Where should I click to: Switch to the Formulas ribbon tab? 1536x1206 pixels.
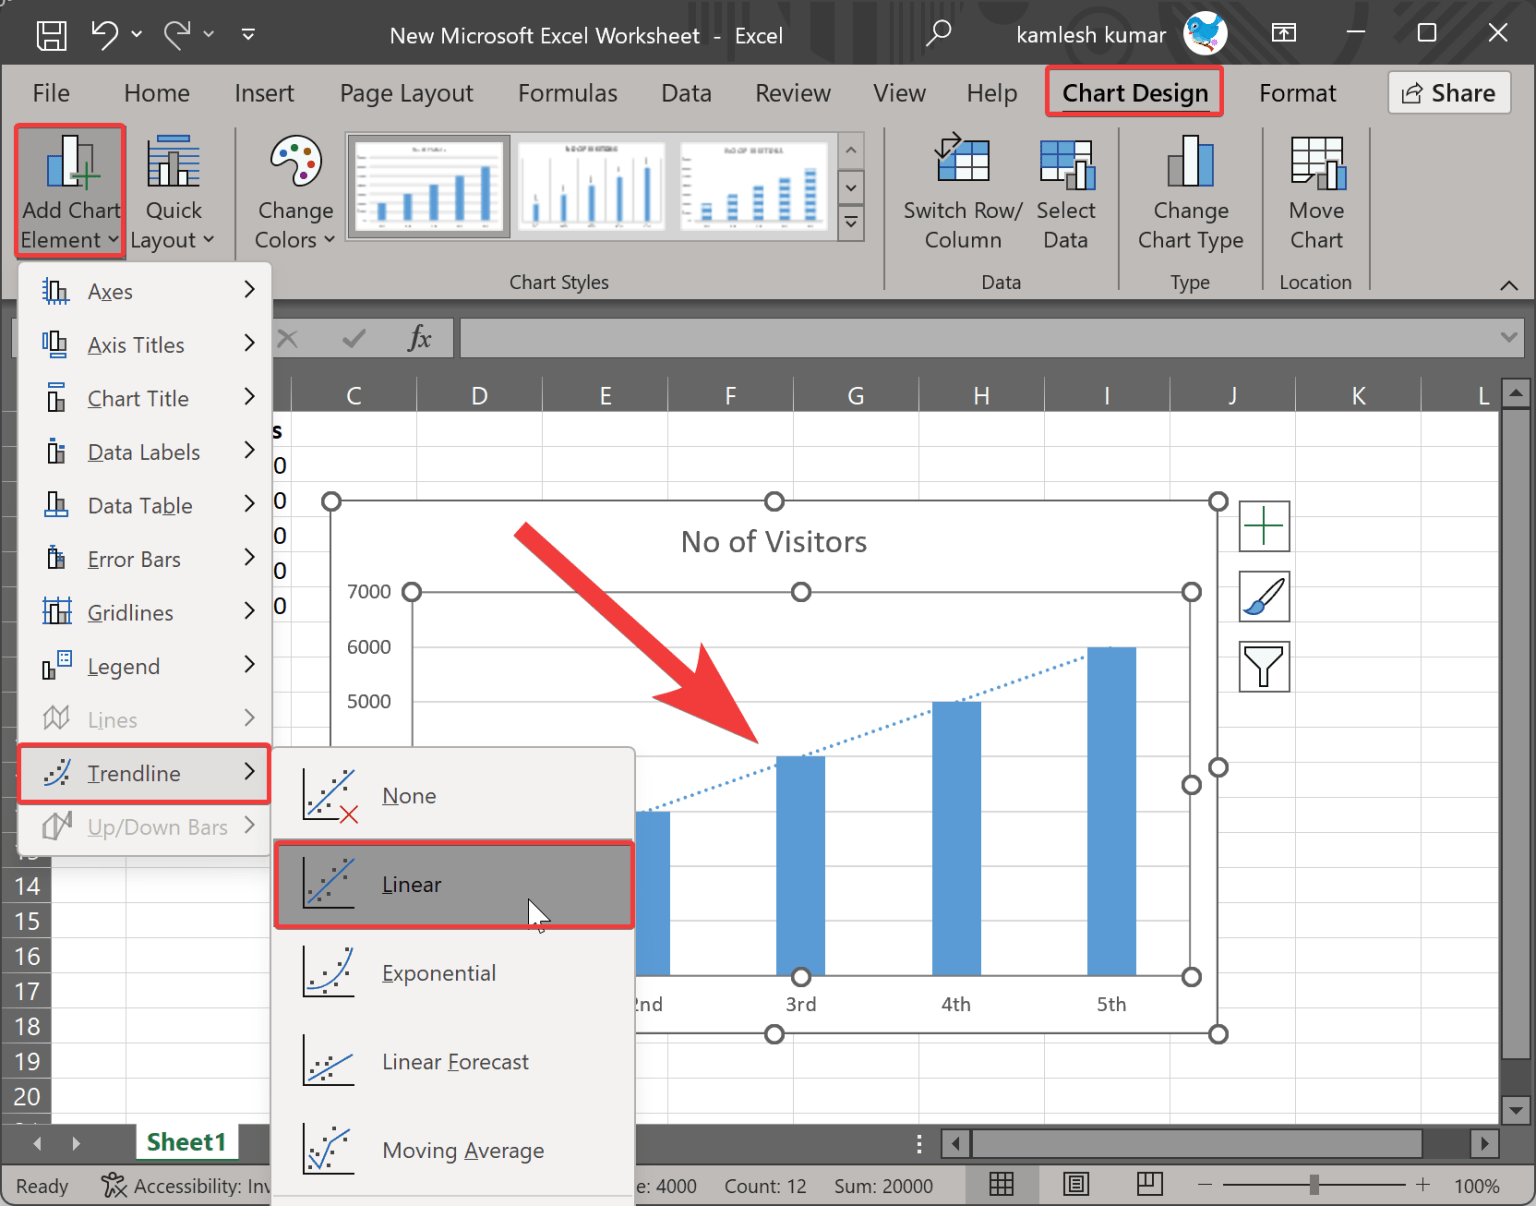pos(567,93)
